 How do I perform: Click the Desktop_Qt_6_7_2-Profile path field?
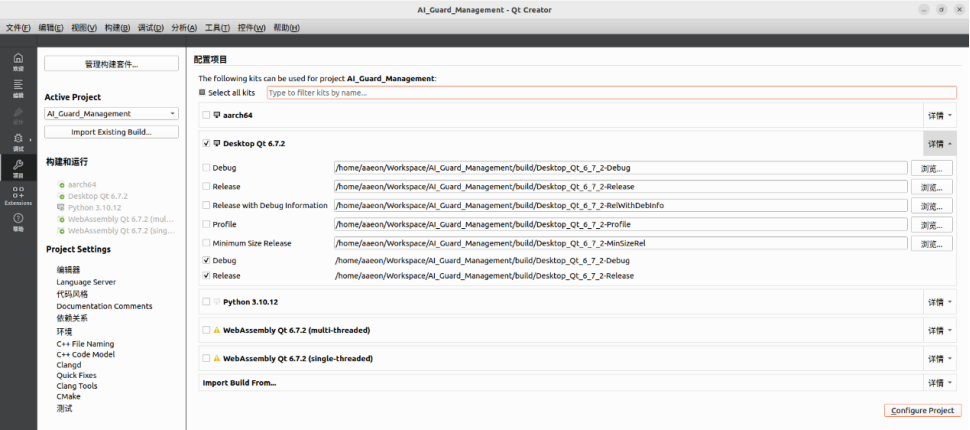(620, 225)
